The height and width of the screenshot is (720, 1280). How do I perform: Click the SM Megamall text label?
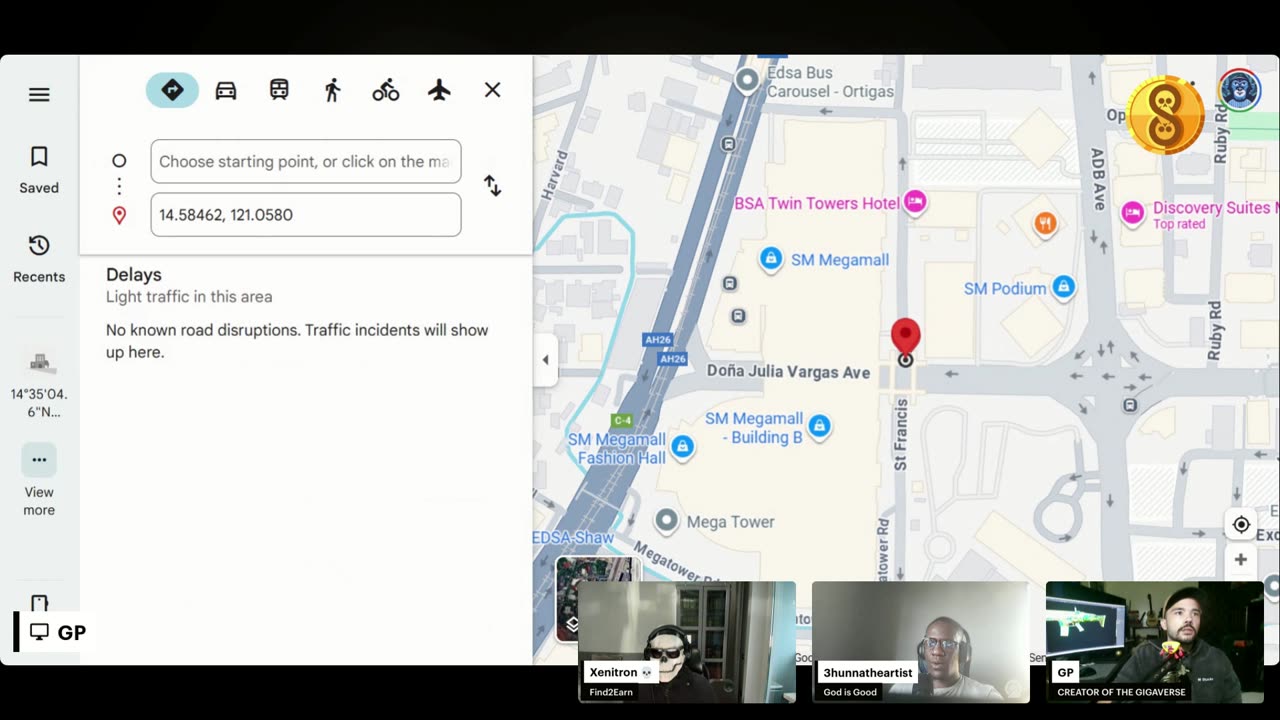tap(840, 260)
